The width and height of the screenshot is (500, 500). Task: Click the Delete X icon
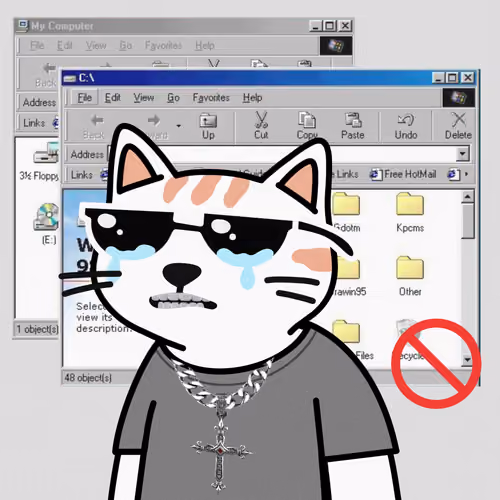[459, 120]
